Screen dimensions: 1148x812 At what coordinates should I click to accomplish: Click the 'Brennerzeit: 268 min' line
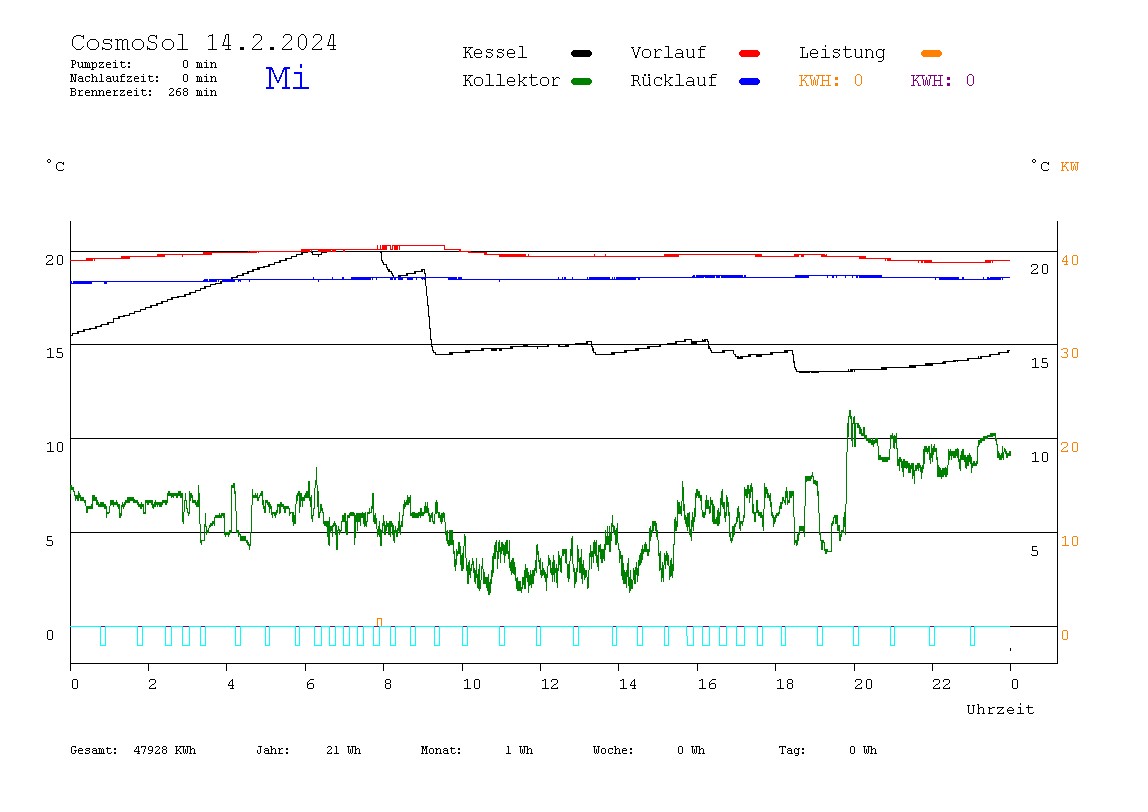click(144, 92)
